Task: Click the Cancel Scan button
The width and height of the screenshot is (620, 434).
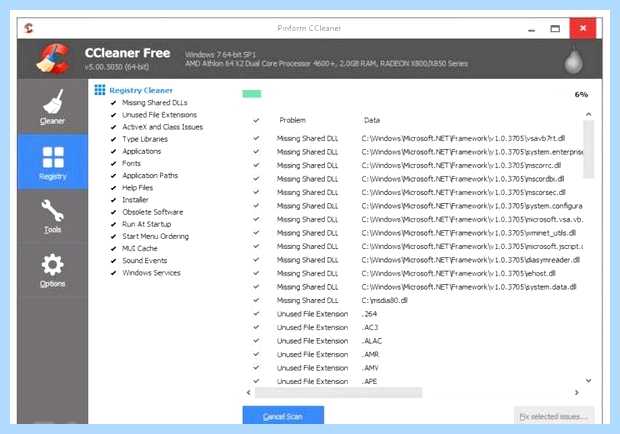Action: (x=283, y=416)
